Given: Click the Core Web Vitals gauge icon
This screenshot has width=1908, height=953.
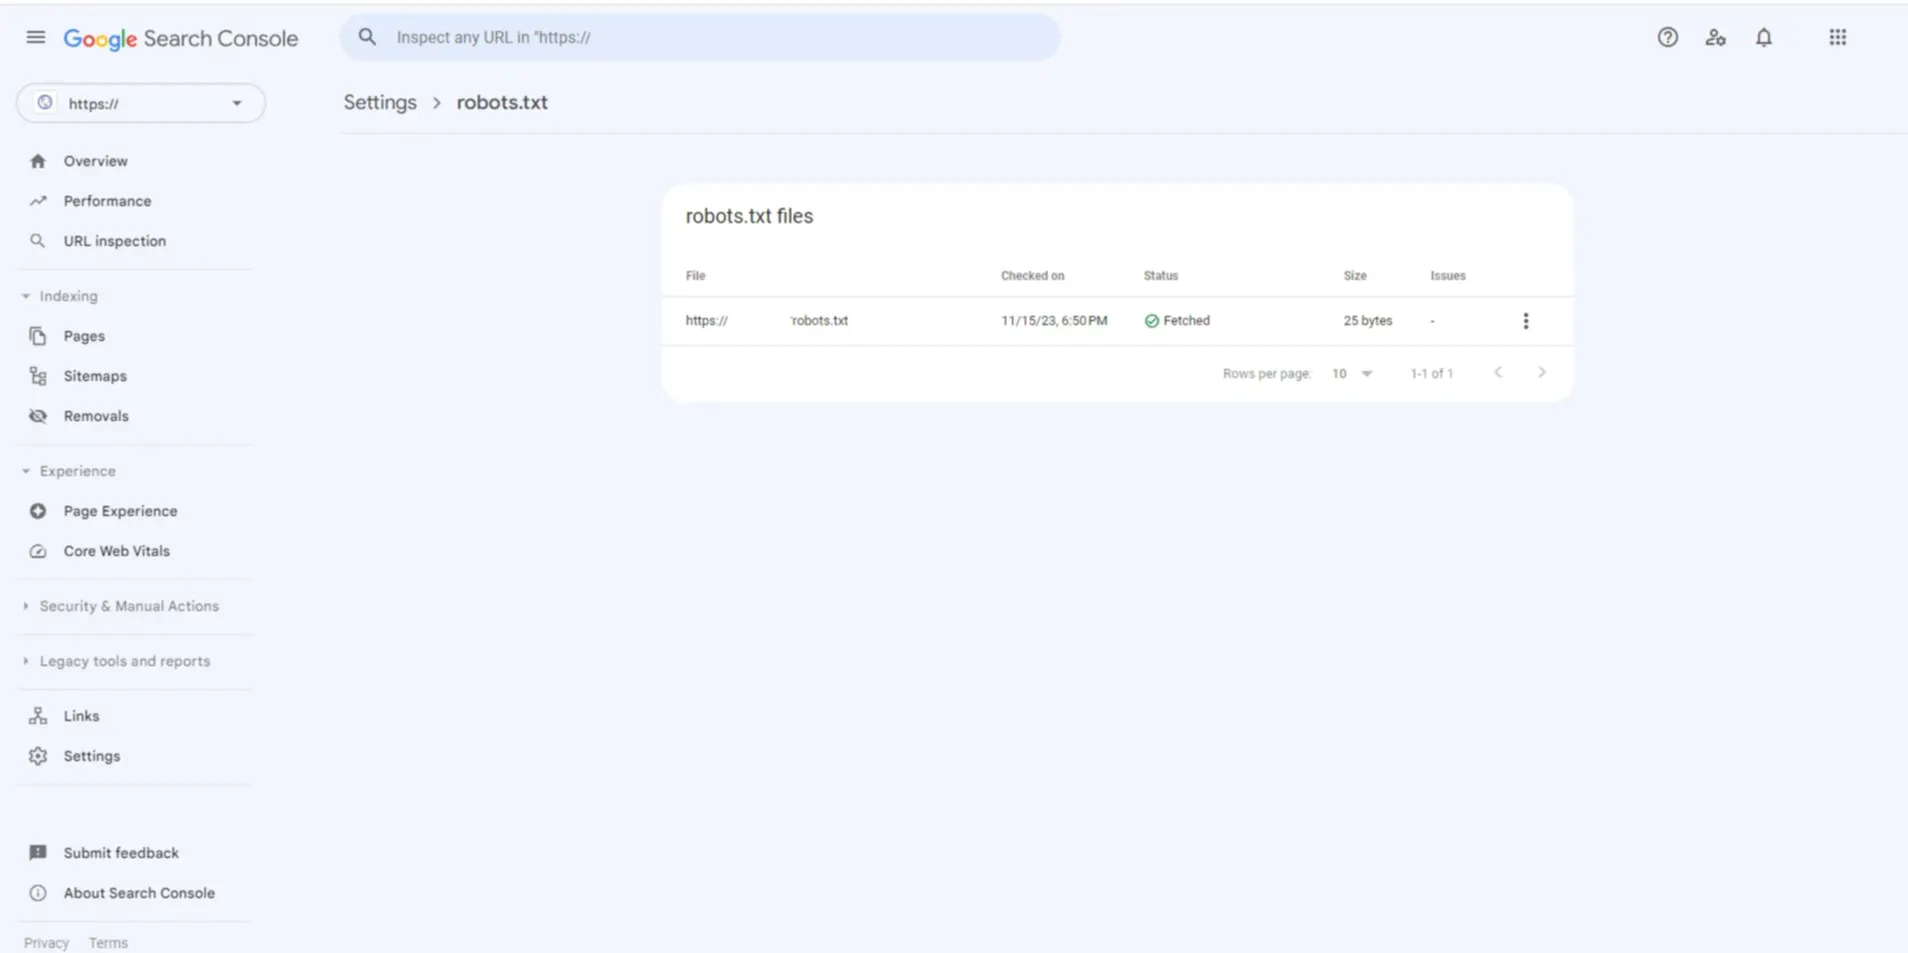Looking at the screenshot, I should [38, 551].
